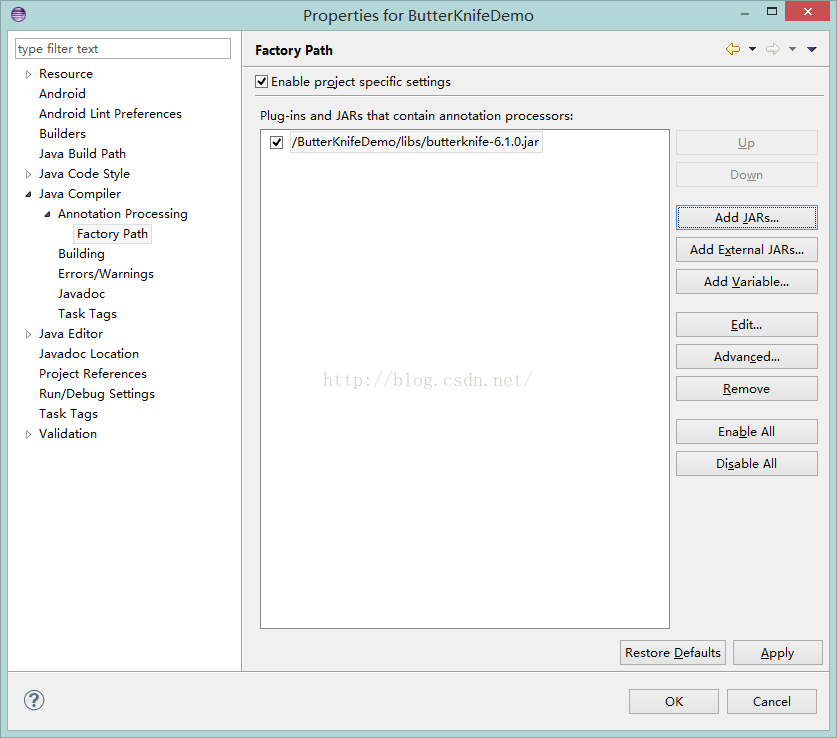The image size is (837, 738).
Task: Toggle Enable project specific settings checkbox
Action: (x=262, y=82)
